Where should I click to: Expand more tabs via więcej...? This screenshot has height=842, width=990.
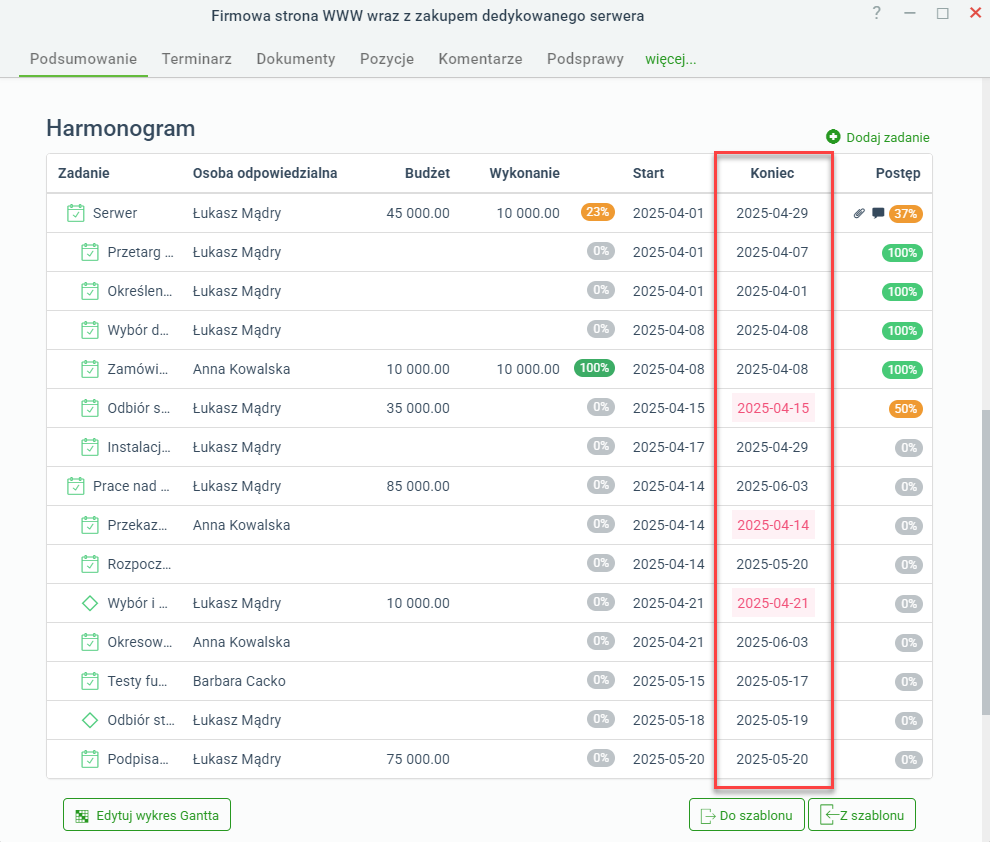tap(671, 59)
